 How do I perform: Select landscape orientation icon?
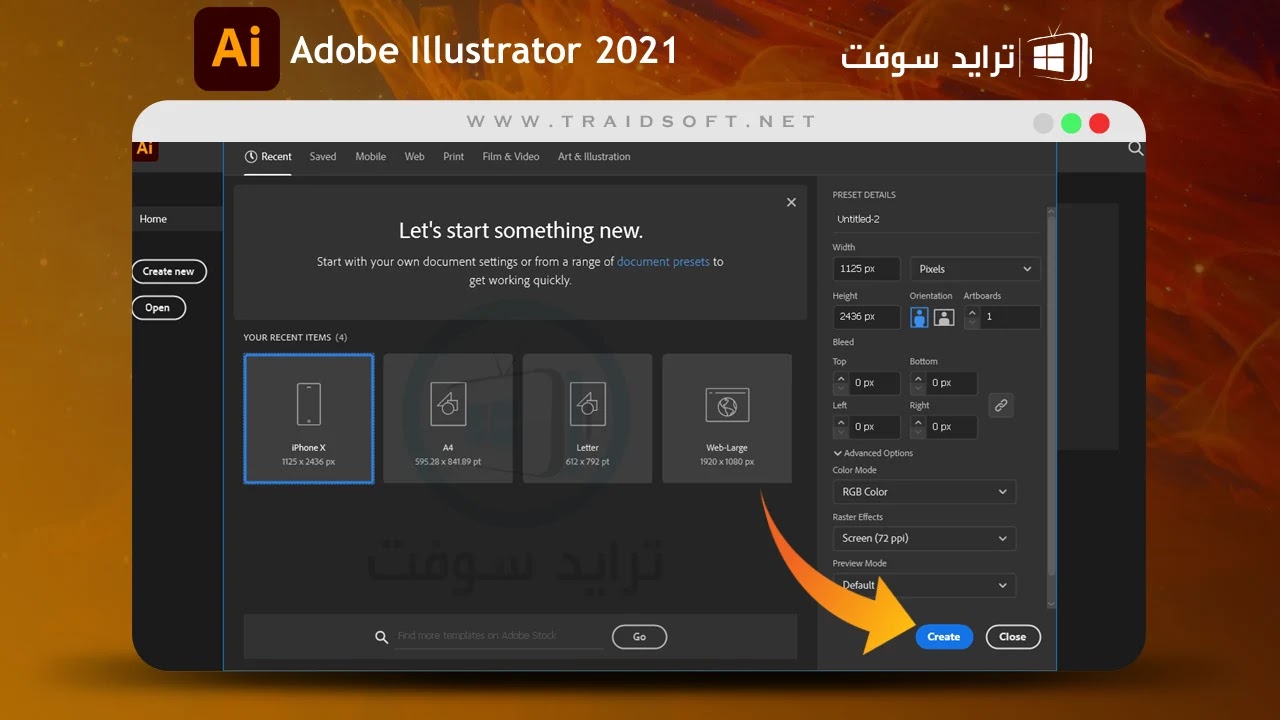click(944, 318)
